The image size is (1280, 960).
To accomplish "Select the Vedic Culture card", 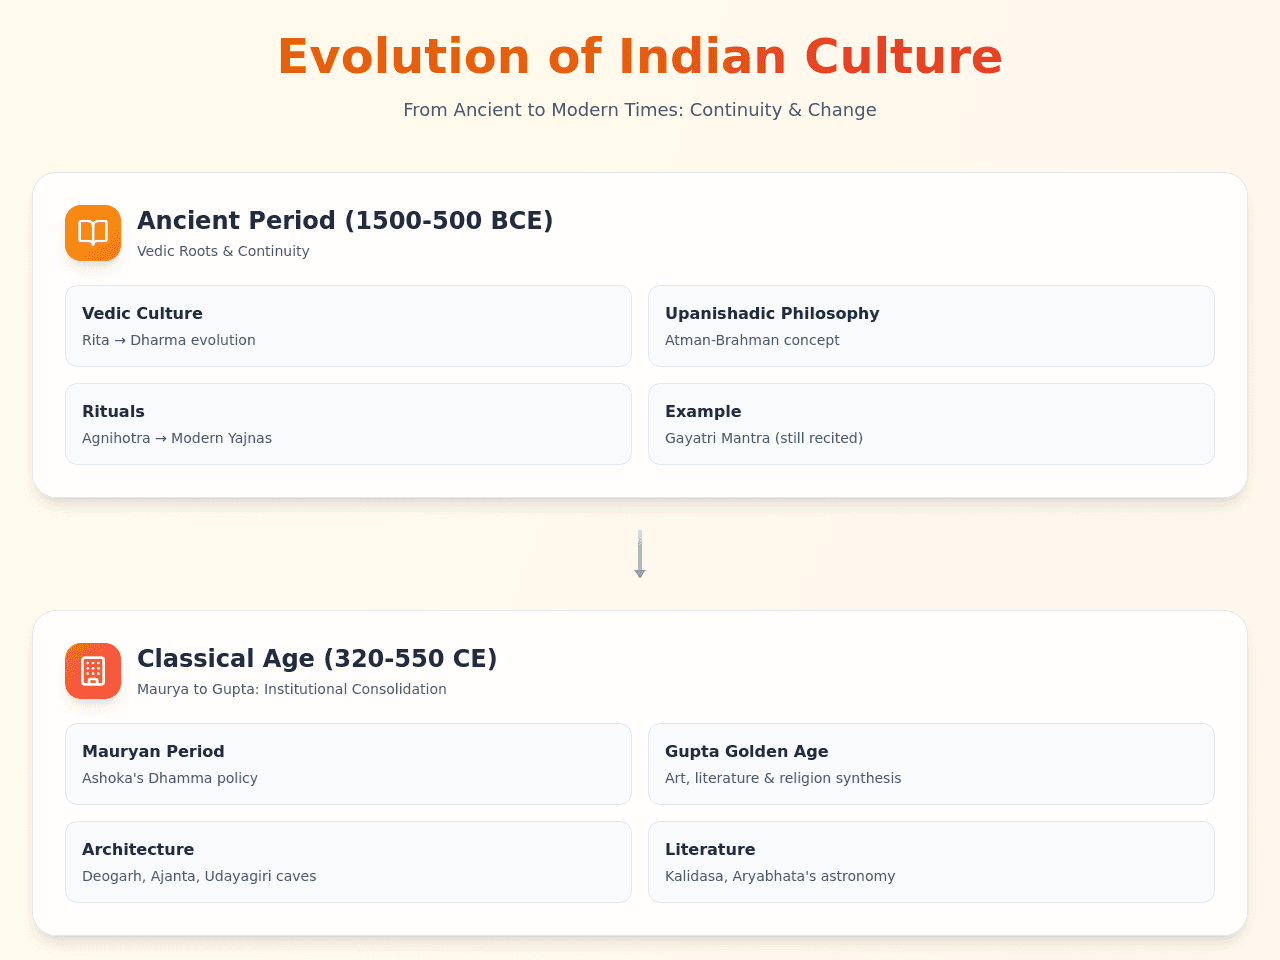I will (x=348, y=326).
